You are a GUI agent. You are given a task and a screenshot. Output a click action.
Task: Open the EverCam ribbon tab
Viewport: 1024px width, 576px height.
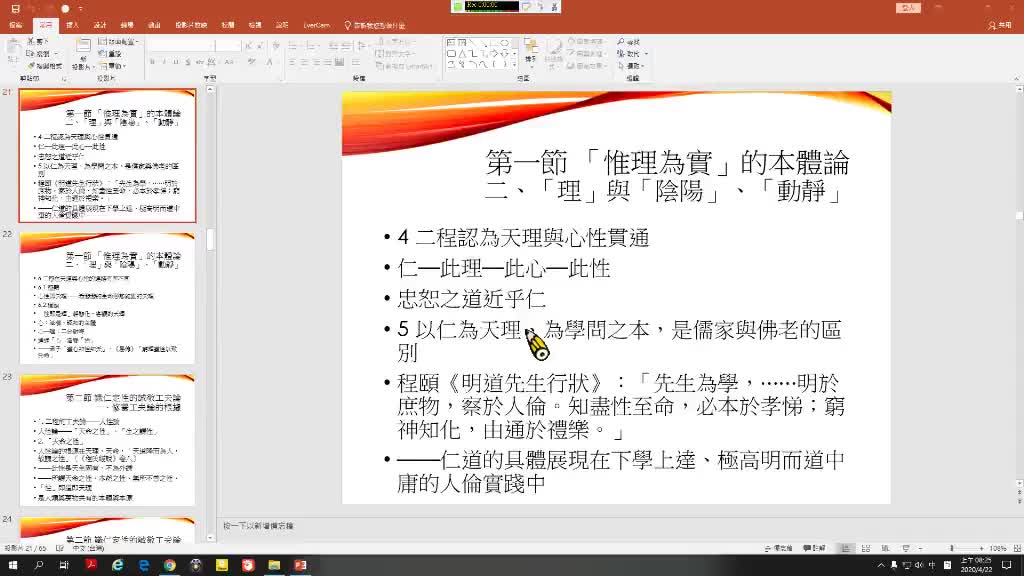pyautogui.click(x=317, y=25)
